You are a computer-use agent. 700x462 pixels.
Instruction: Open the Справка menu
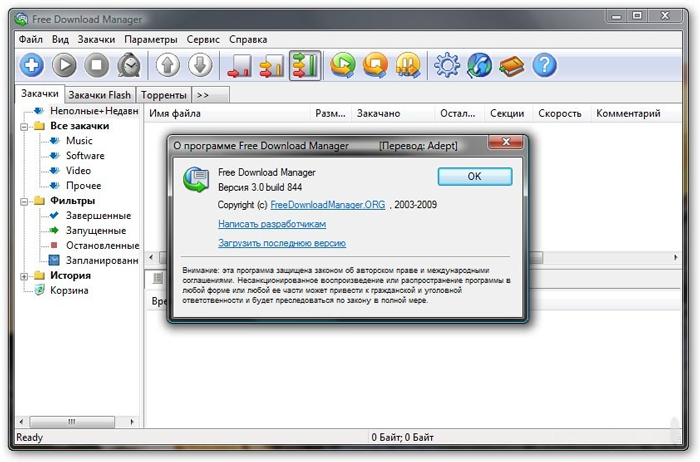[x=248, y=39]
